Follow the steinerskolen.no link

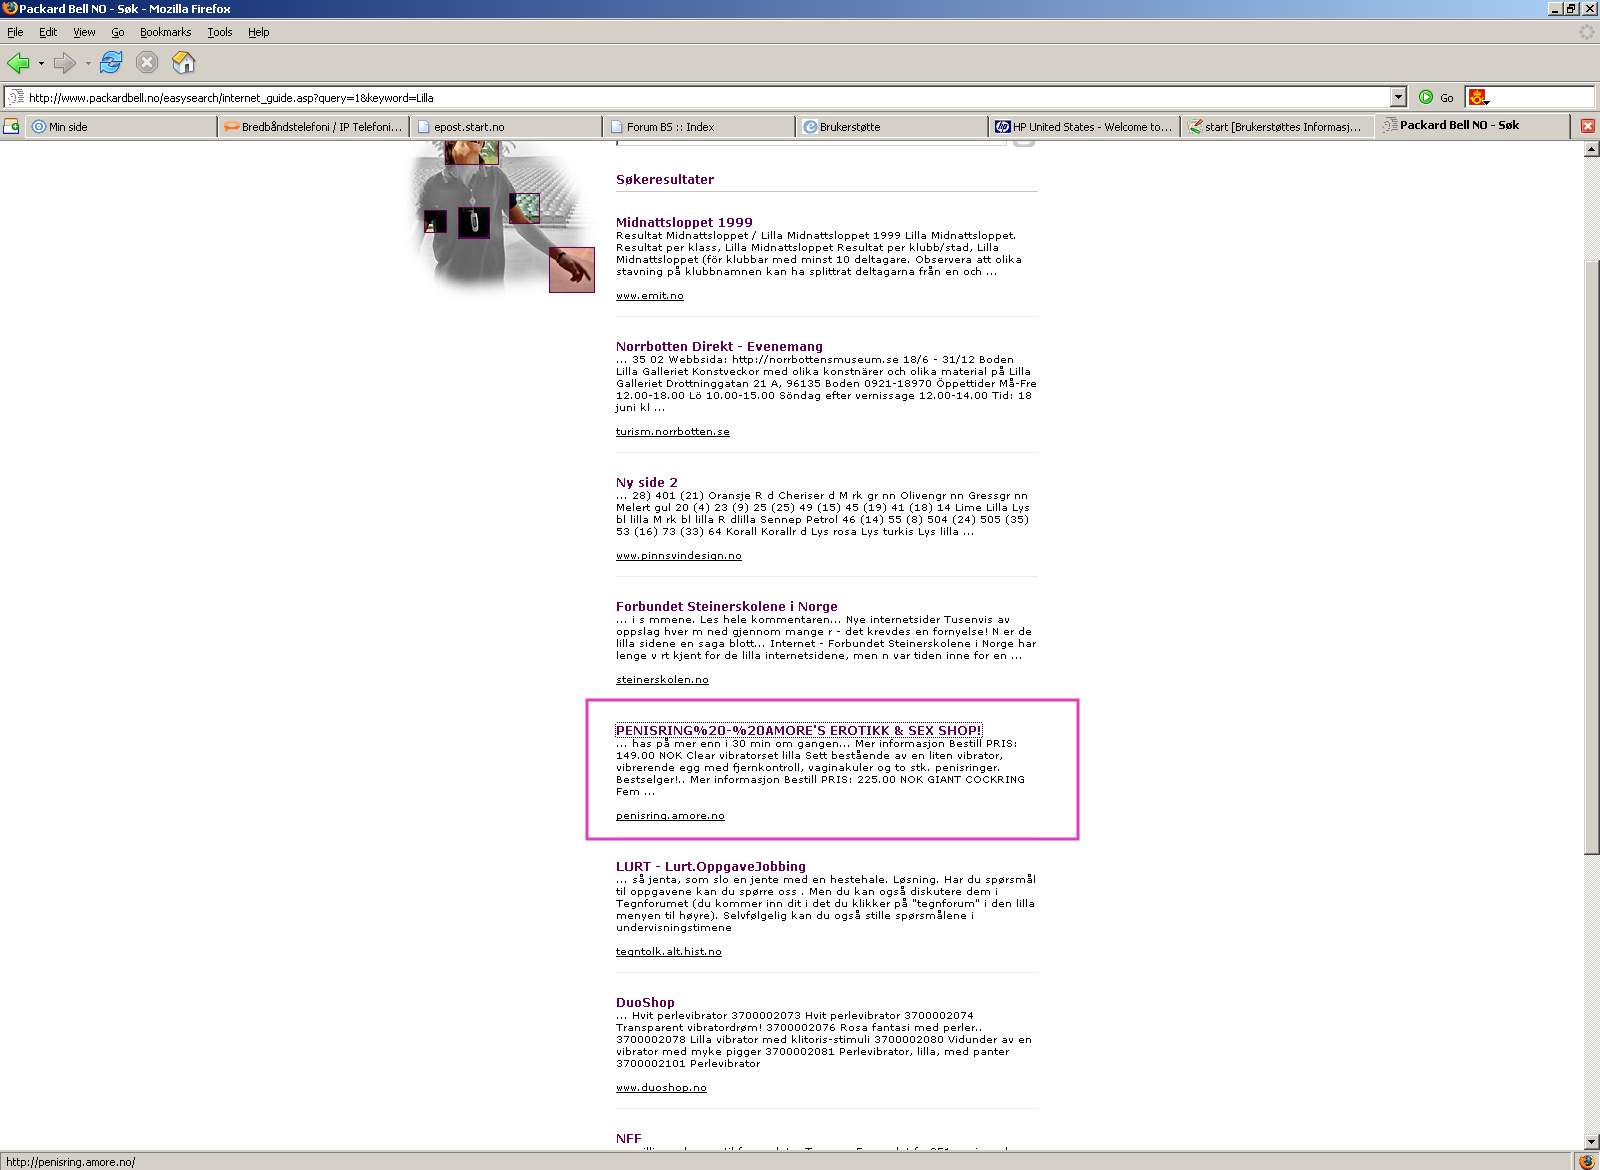pos(662,680)
